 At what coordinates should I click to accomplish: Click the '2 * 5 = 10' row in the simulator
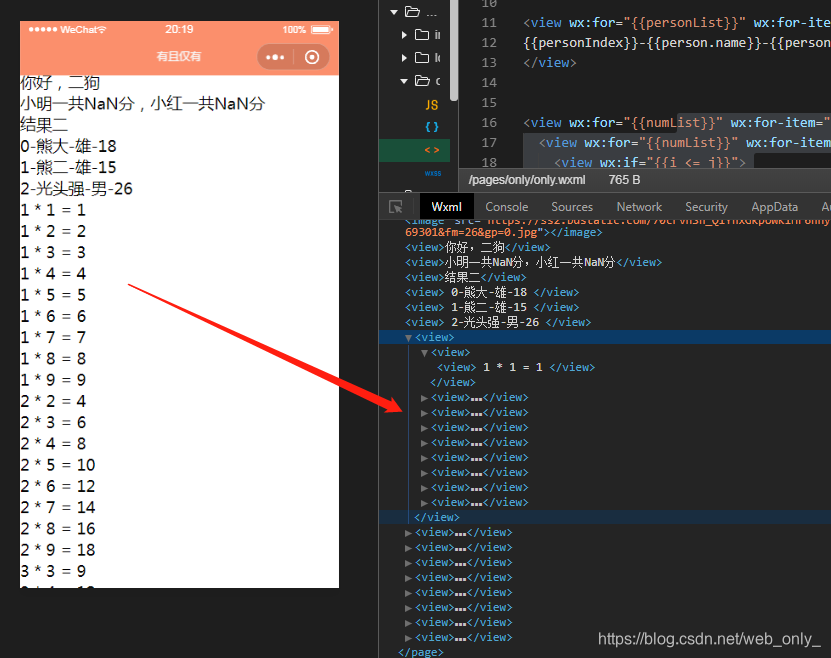[58, 465]
